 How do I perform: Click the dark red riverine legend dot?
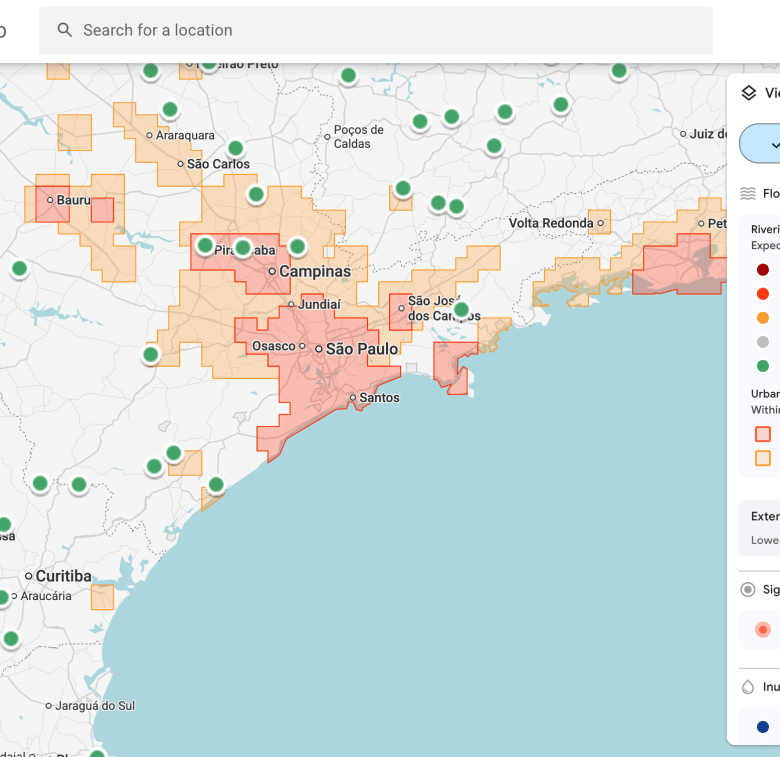763,270
